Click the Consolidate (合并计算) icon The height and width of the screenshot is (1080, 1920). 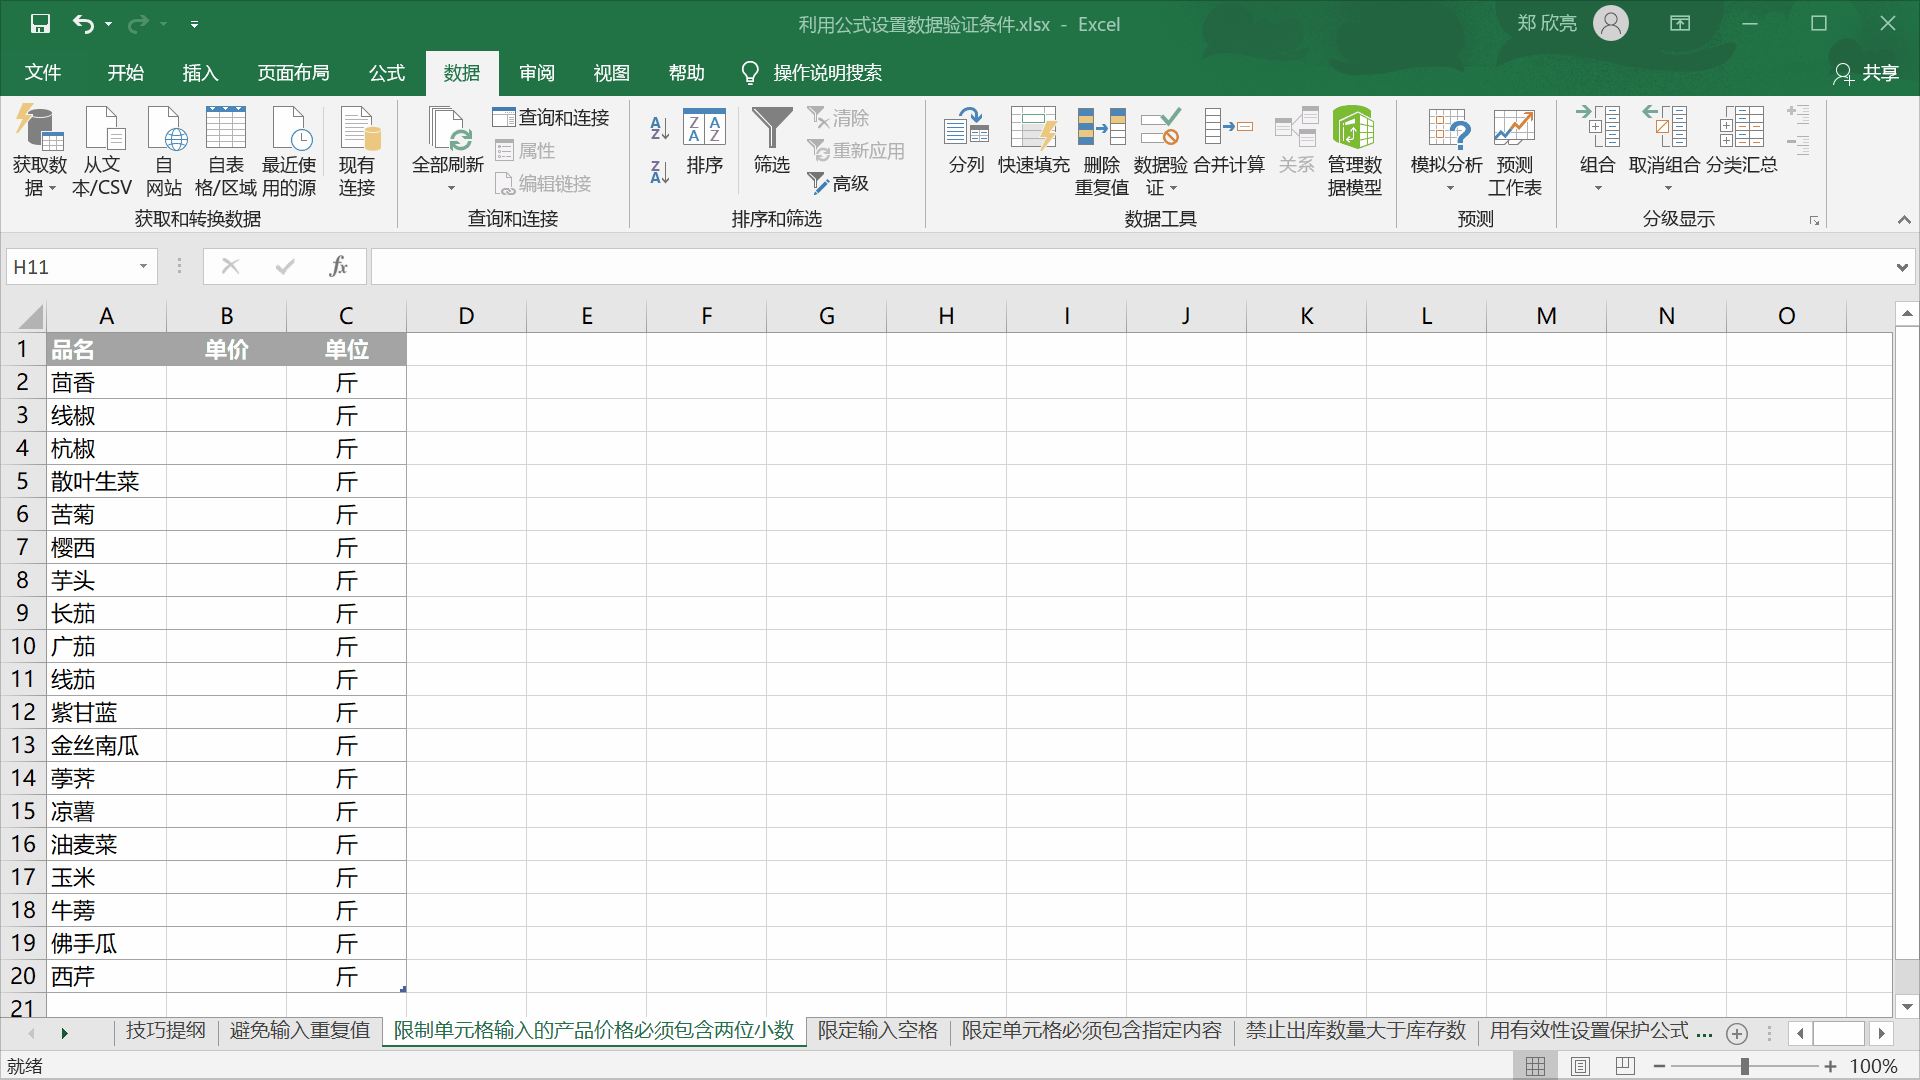pyautogui.click(x=1228, y=129)
